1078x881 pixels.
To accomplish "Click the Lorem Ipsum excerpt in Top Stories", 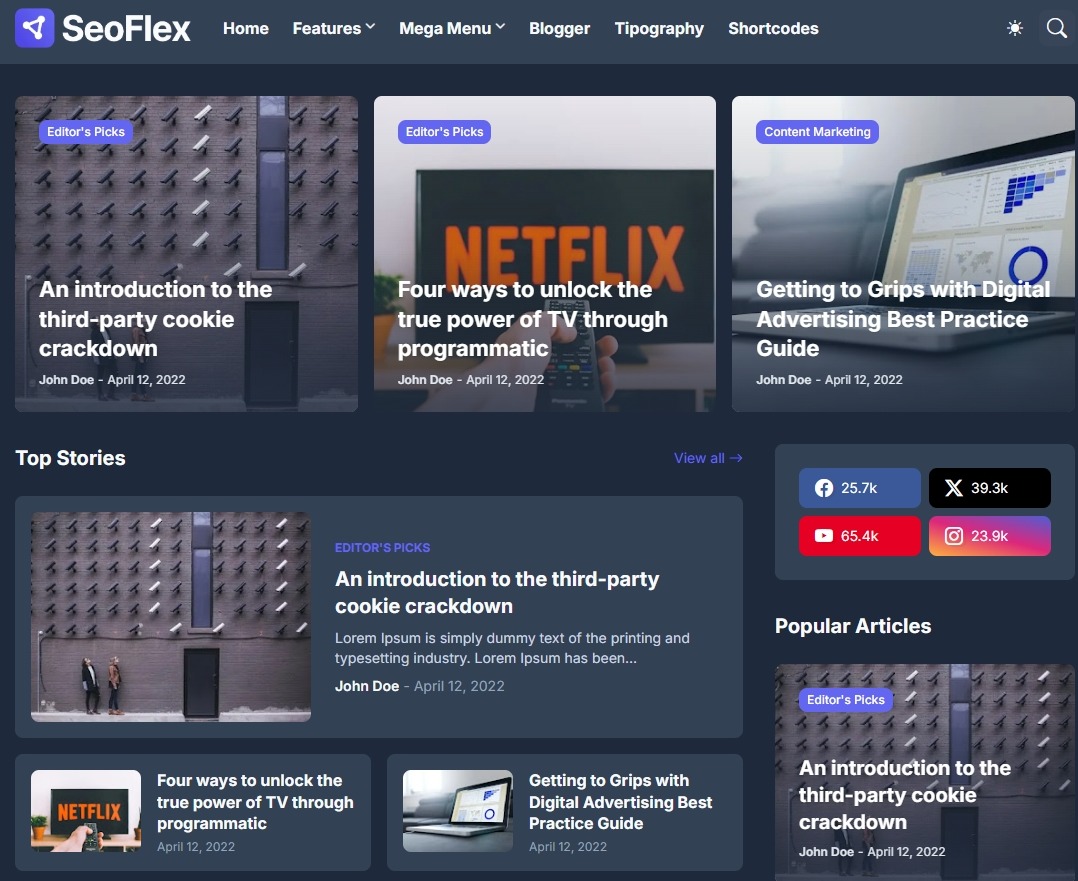I will pos(512,648).
